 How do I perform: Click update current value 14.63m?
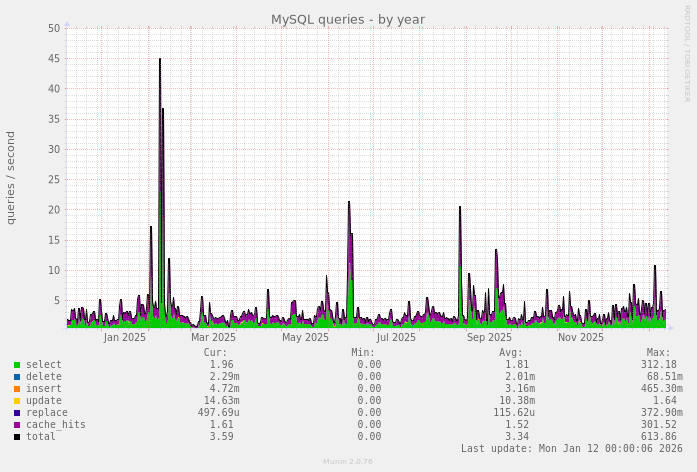coord(221,400)
